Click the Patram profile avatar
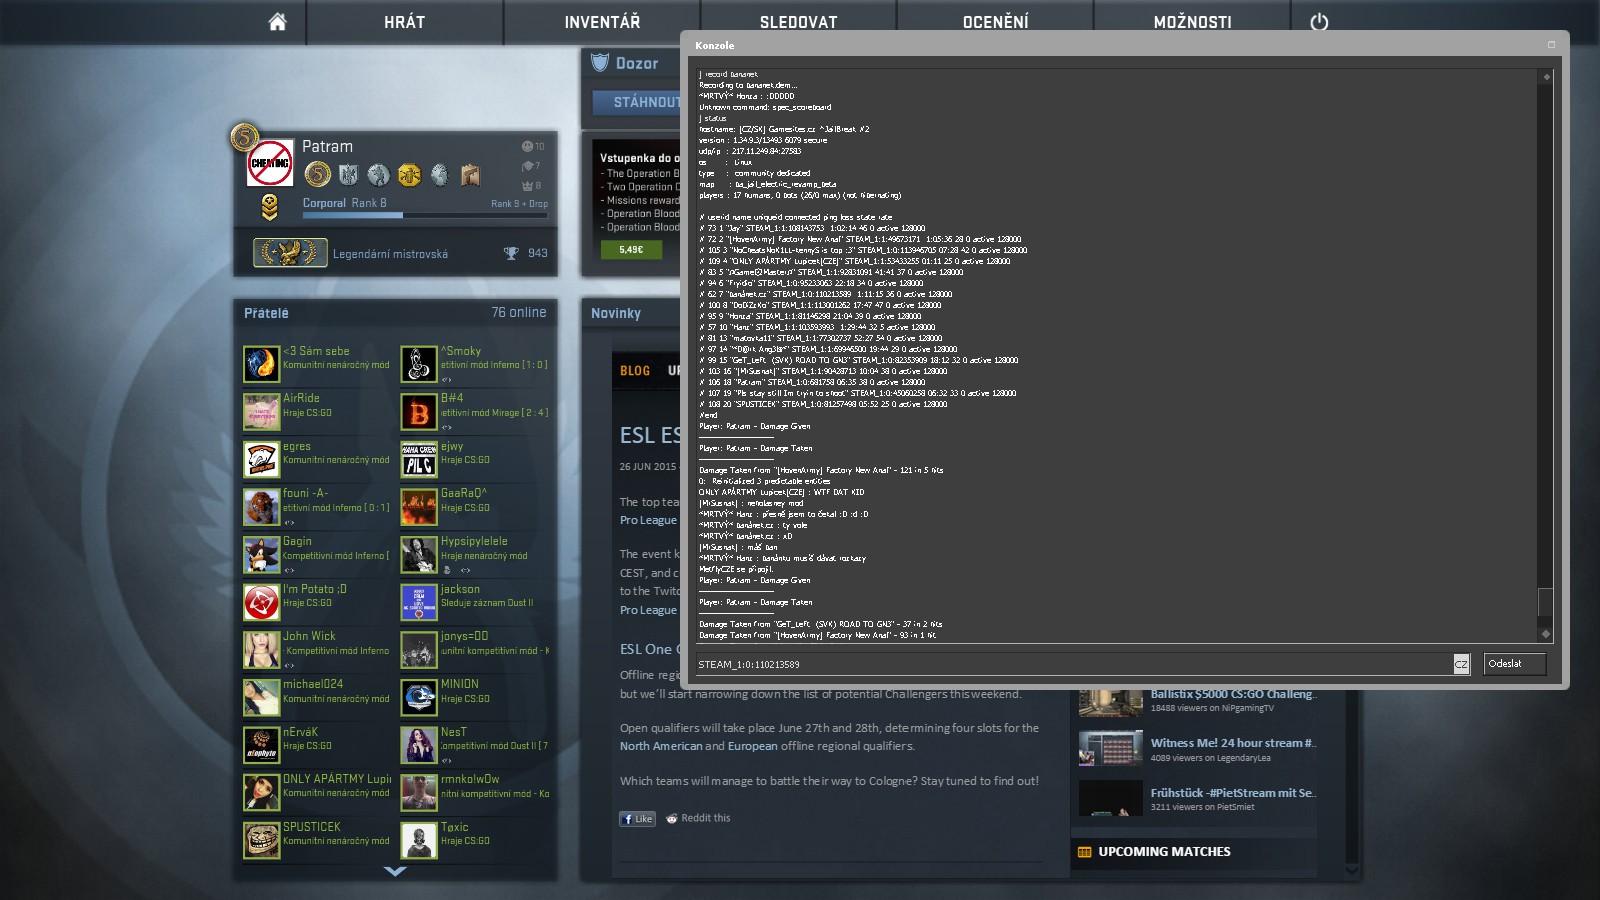 (270, 163)
